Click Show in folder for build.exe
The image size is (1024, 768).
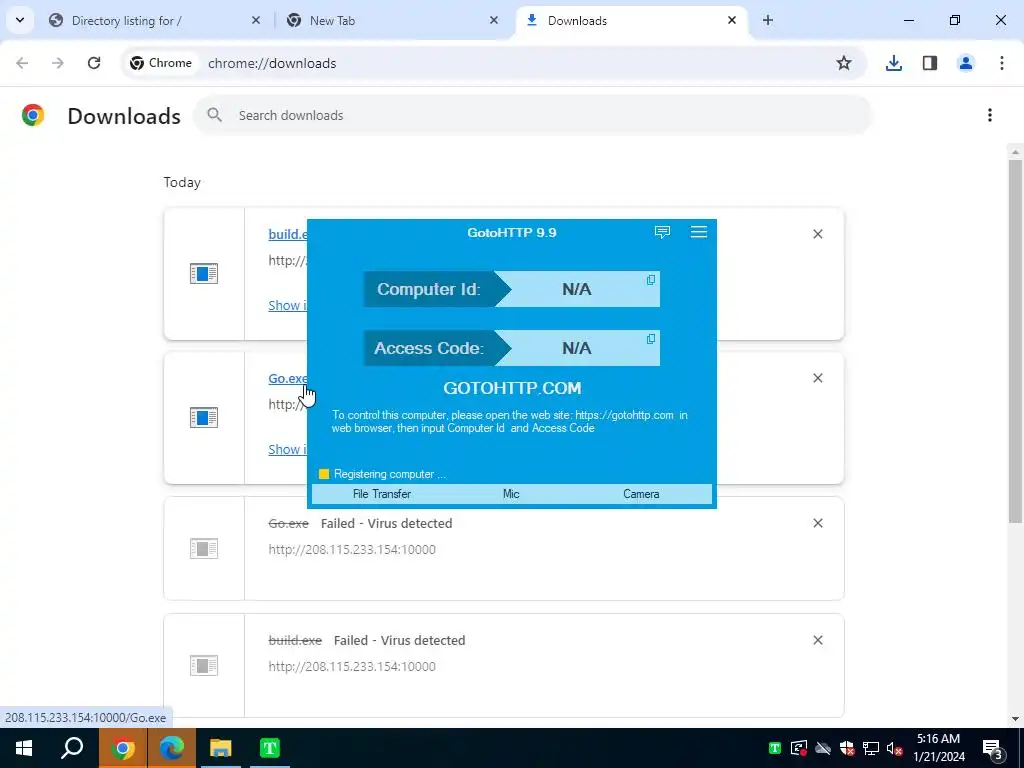[x=287, y=305]
